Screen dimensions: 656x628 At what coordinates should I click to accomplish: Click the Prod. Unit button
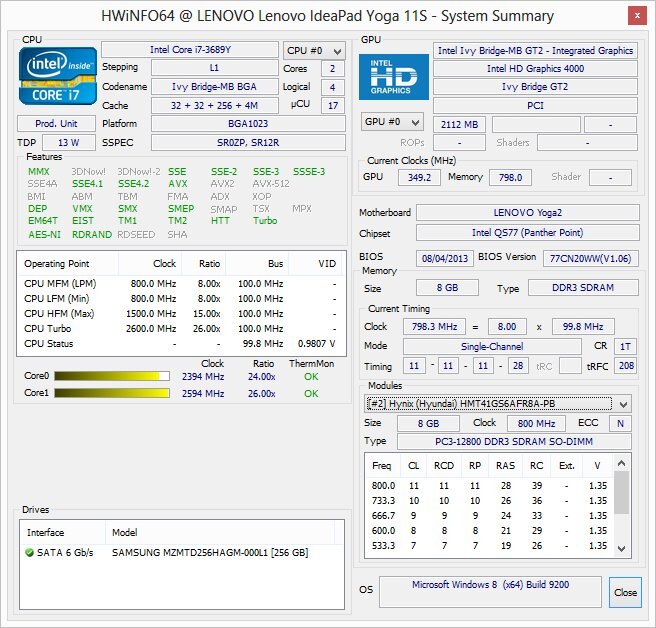point(56,123)
